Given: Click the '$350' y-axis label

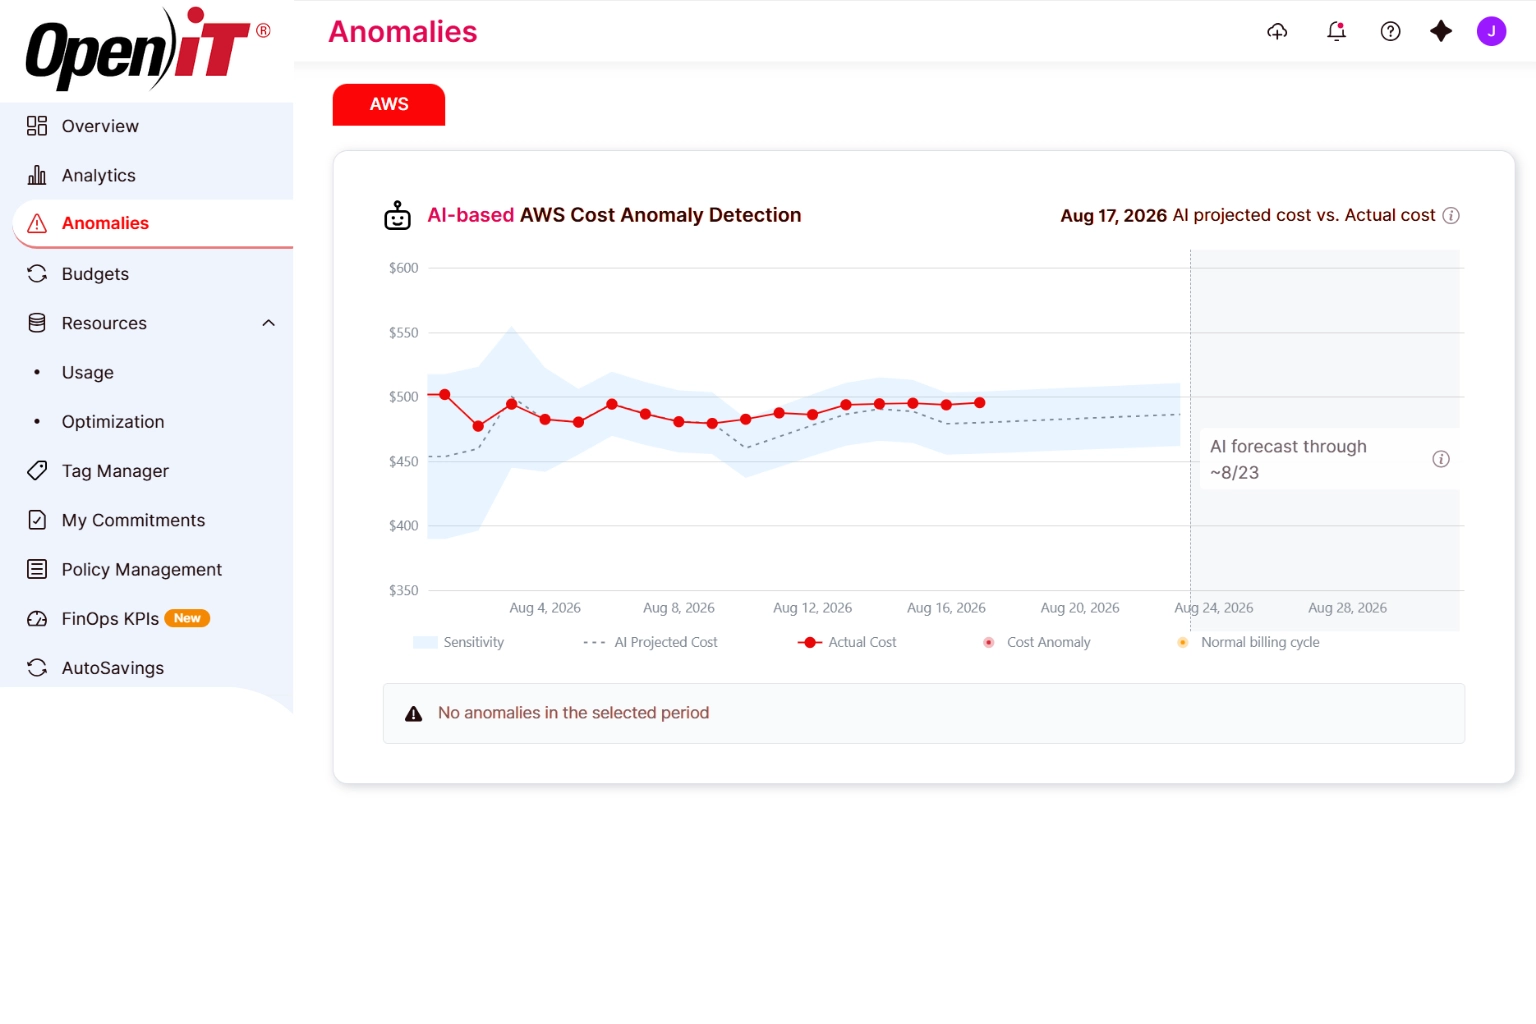Looking at the screenshot, I should 404,591.
